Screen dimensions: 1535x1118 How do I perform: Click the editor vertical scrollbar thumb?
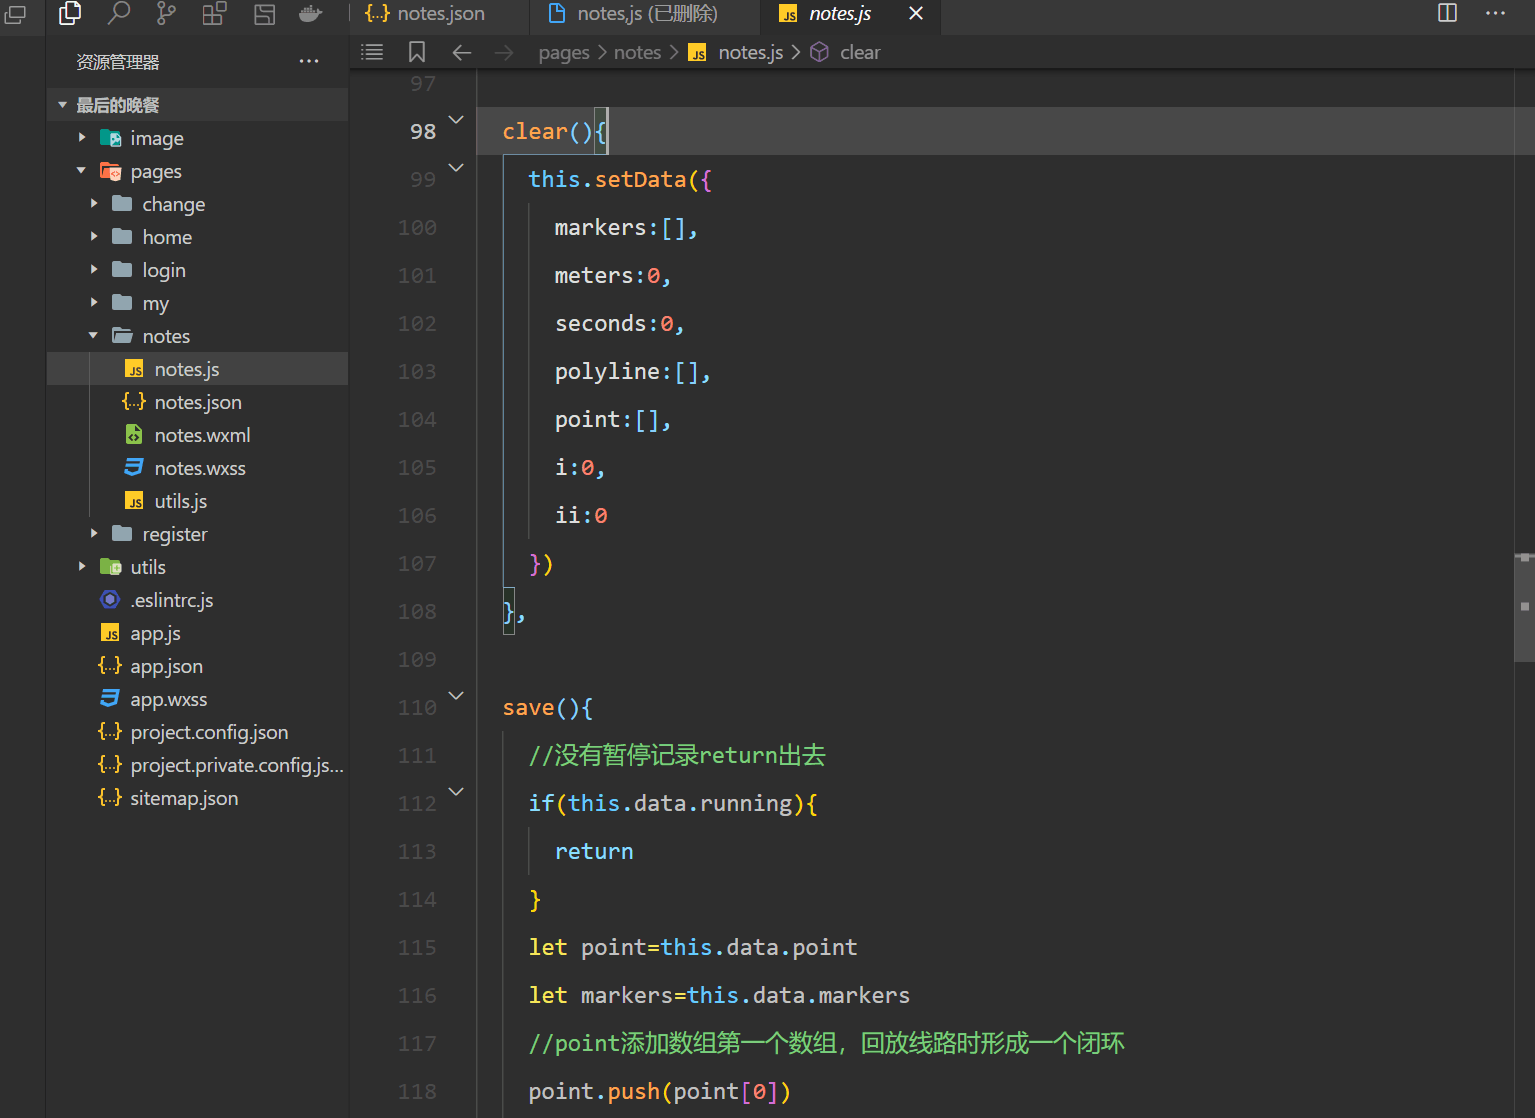tap(1524, 607)
